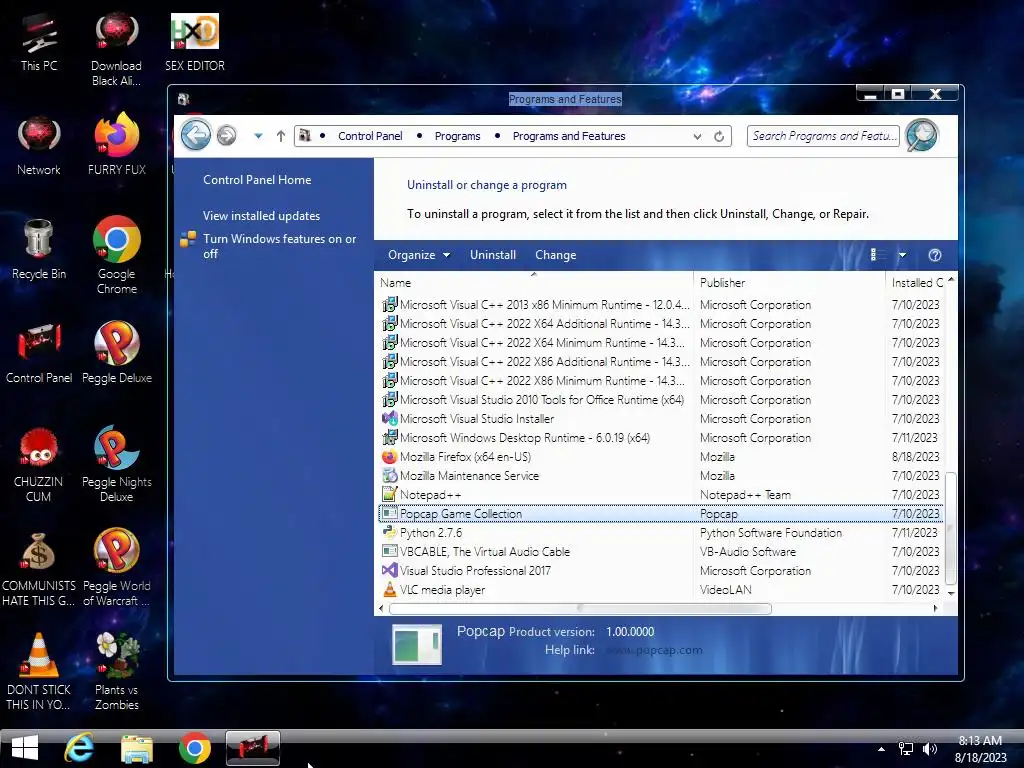Click the help question mark icon

[935, 255]
